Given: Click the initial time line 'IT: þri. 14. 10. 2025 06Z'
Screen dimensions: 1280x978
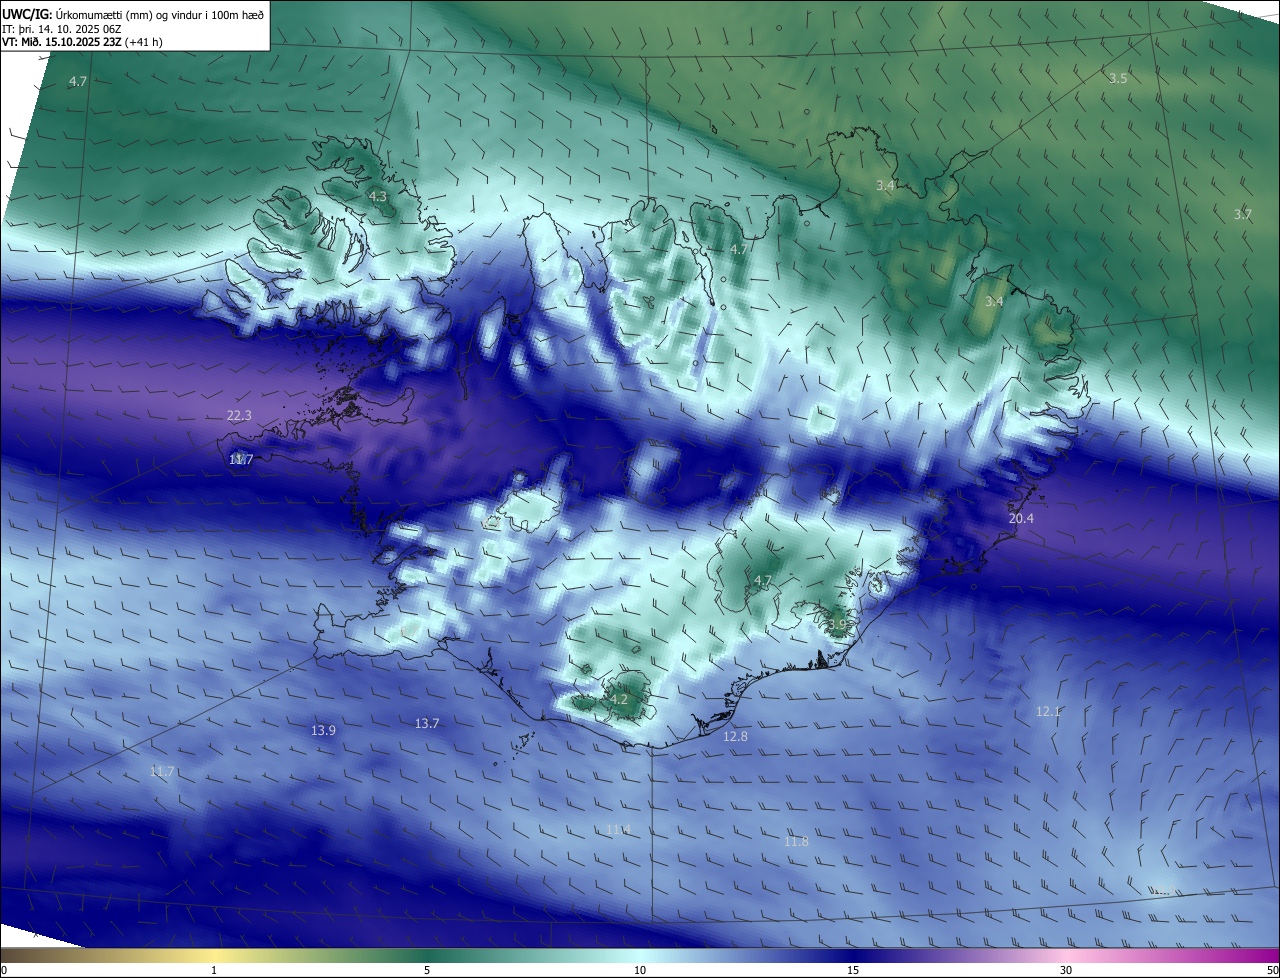Looking at the screenshot, I should click(62, 28).
